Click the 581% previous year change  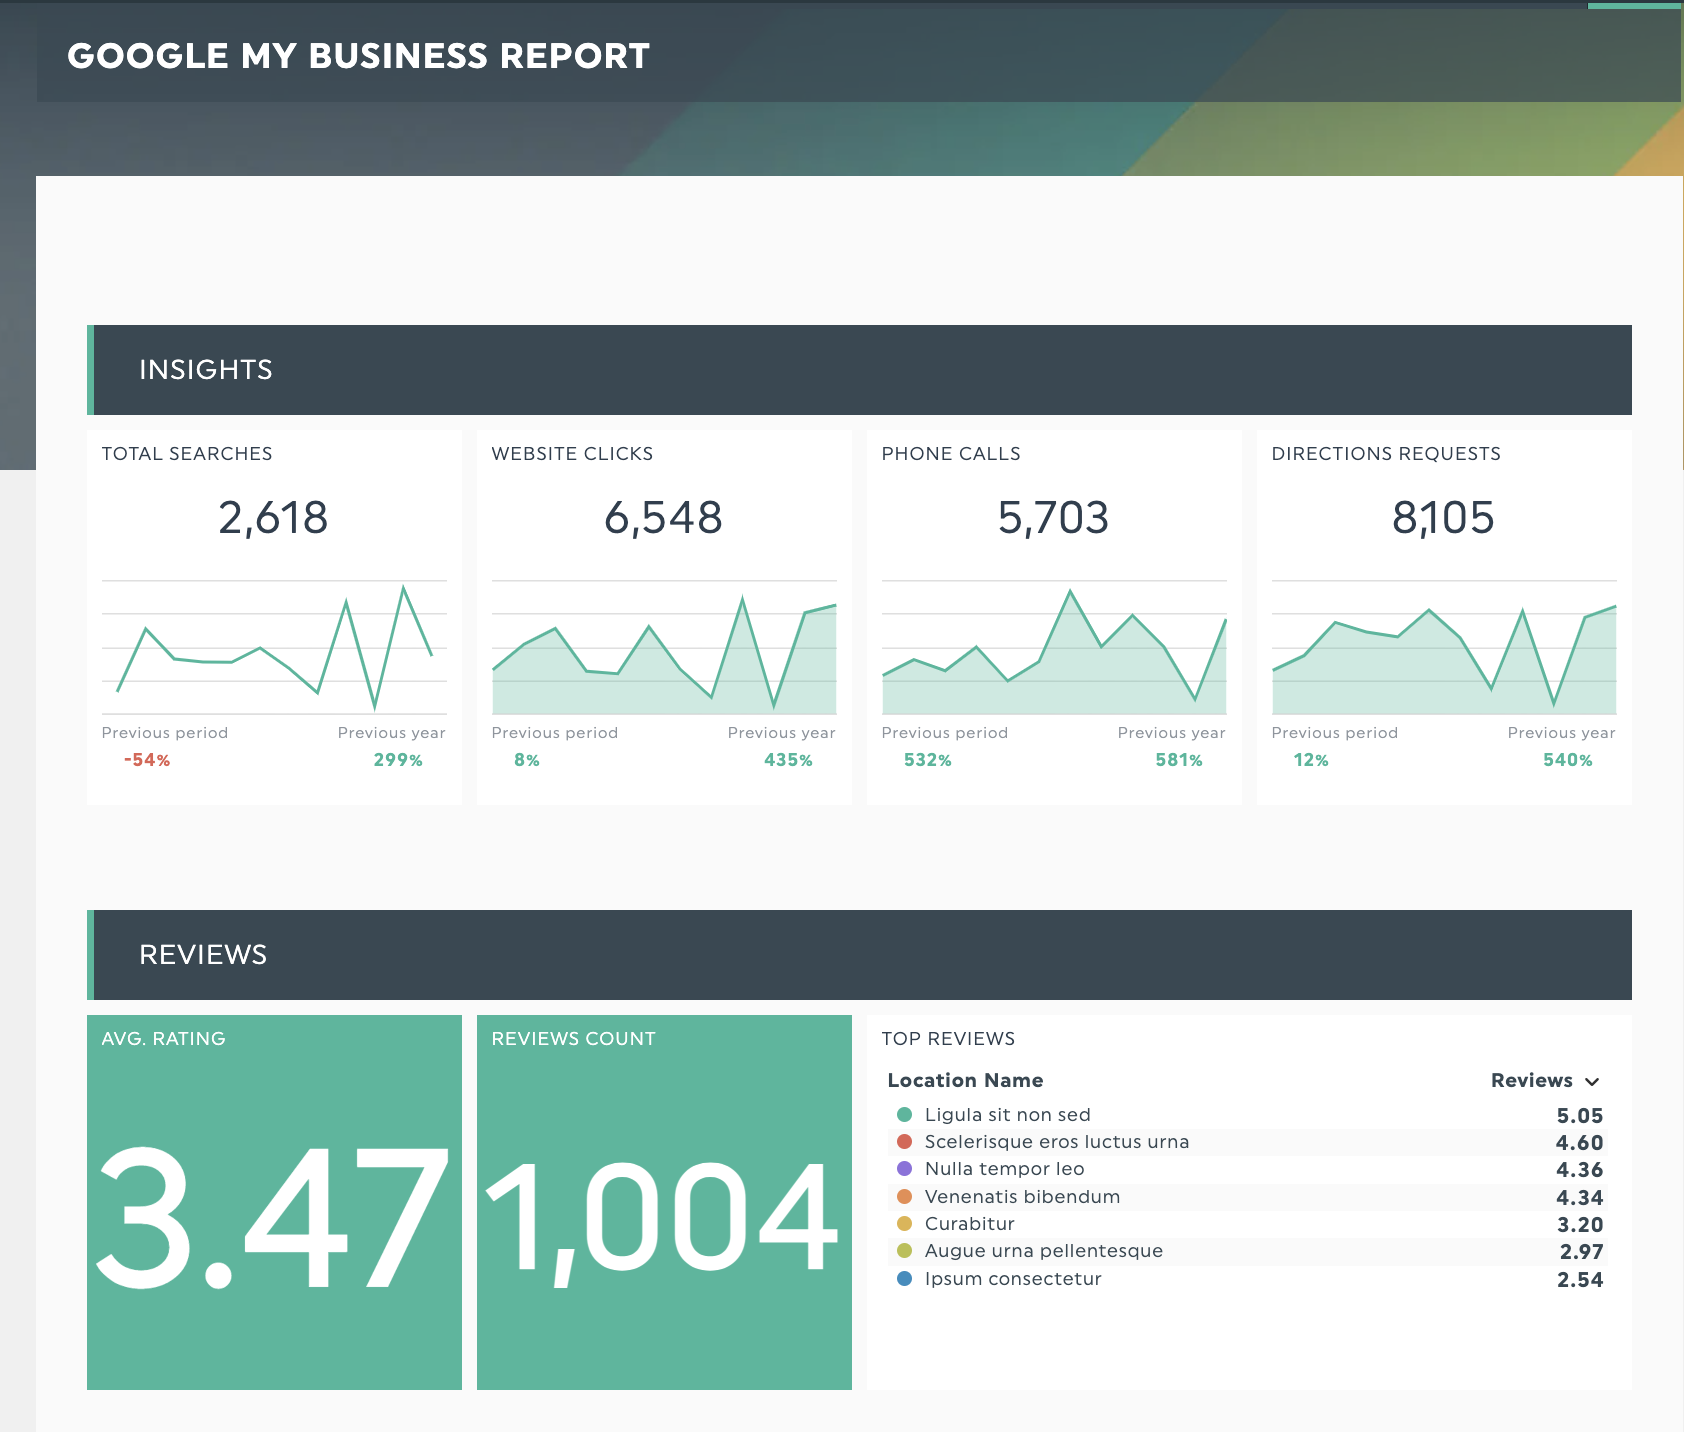click(x=1179, y=760)
